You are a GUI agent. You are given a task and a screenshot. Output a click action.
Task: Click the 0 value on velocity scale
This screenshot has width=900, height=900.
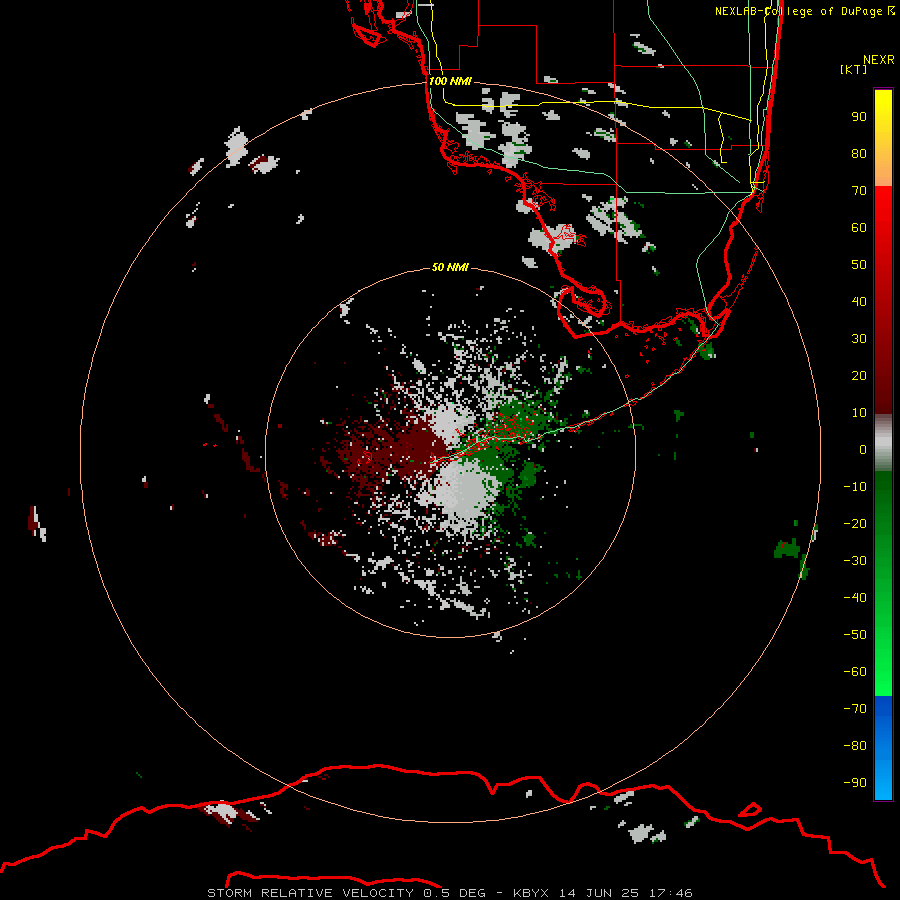pyautogui.click(x=863, y=450)
